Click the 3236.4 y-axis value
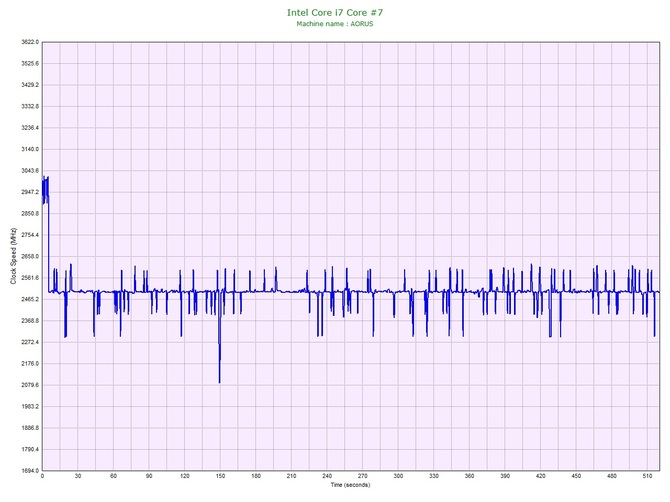The image size is (670, 502). point(30,128)
